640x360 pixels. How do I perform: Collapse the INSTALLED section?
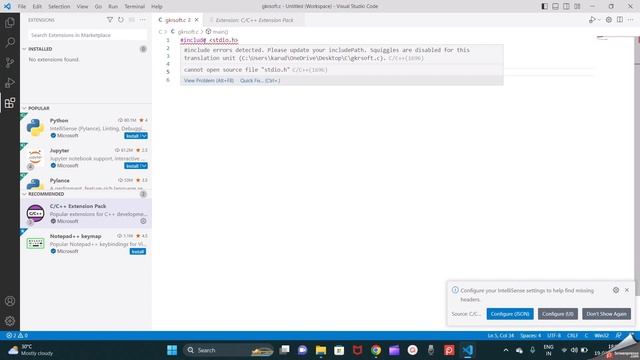(24, 49)
